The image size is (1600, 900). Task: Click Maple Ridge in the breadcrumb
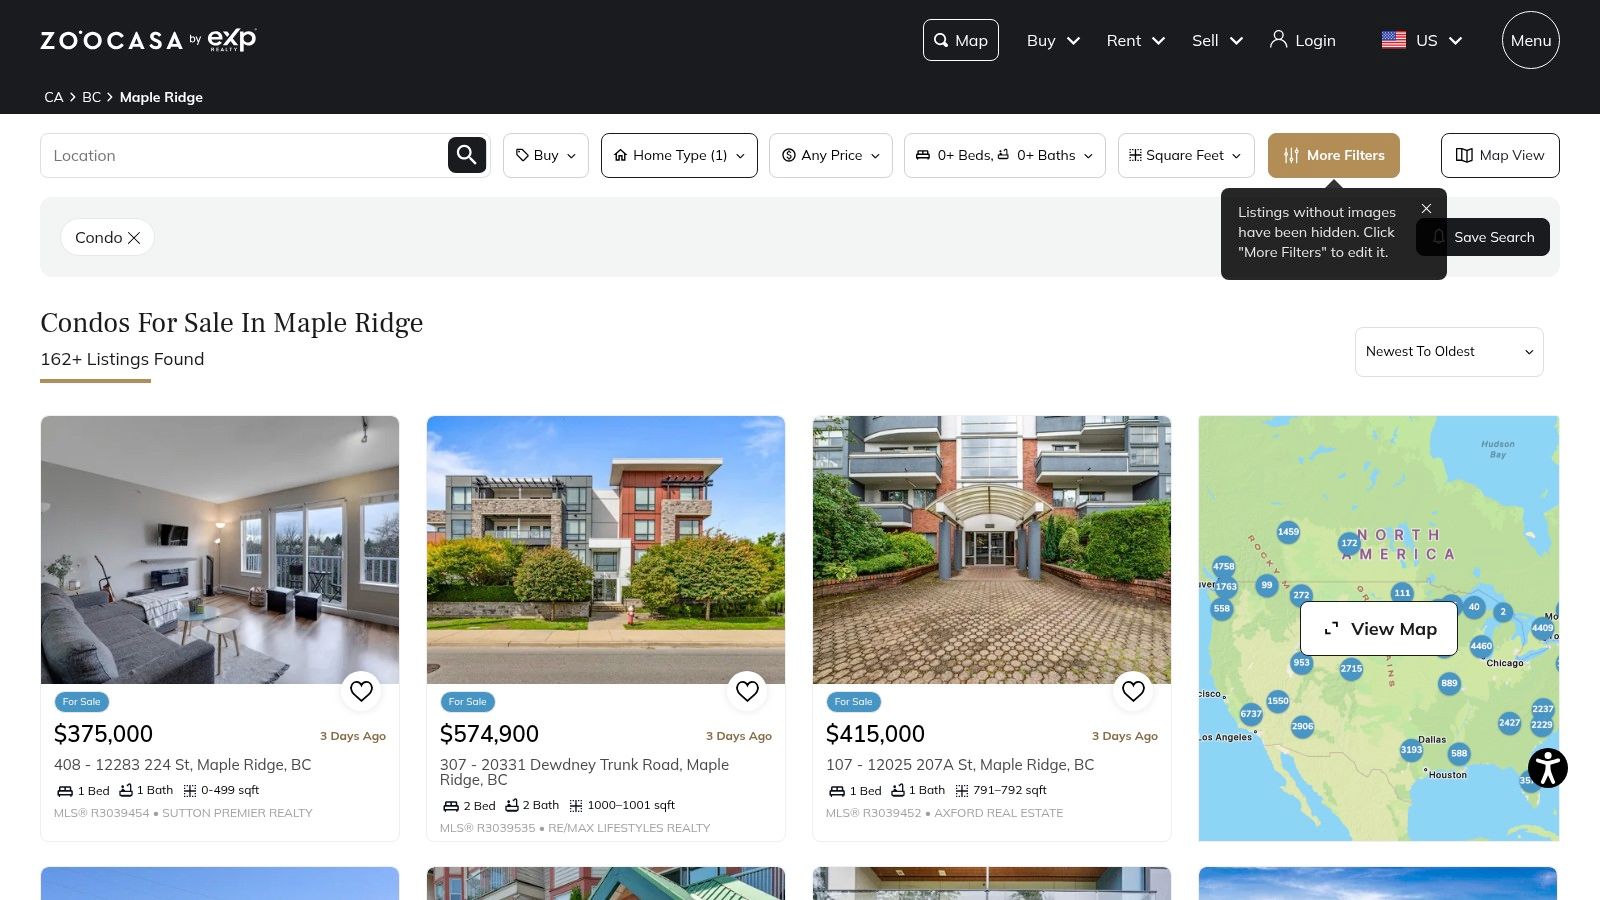pos(161,97)
